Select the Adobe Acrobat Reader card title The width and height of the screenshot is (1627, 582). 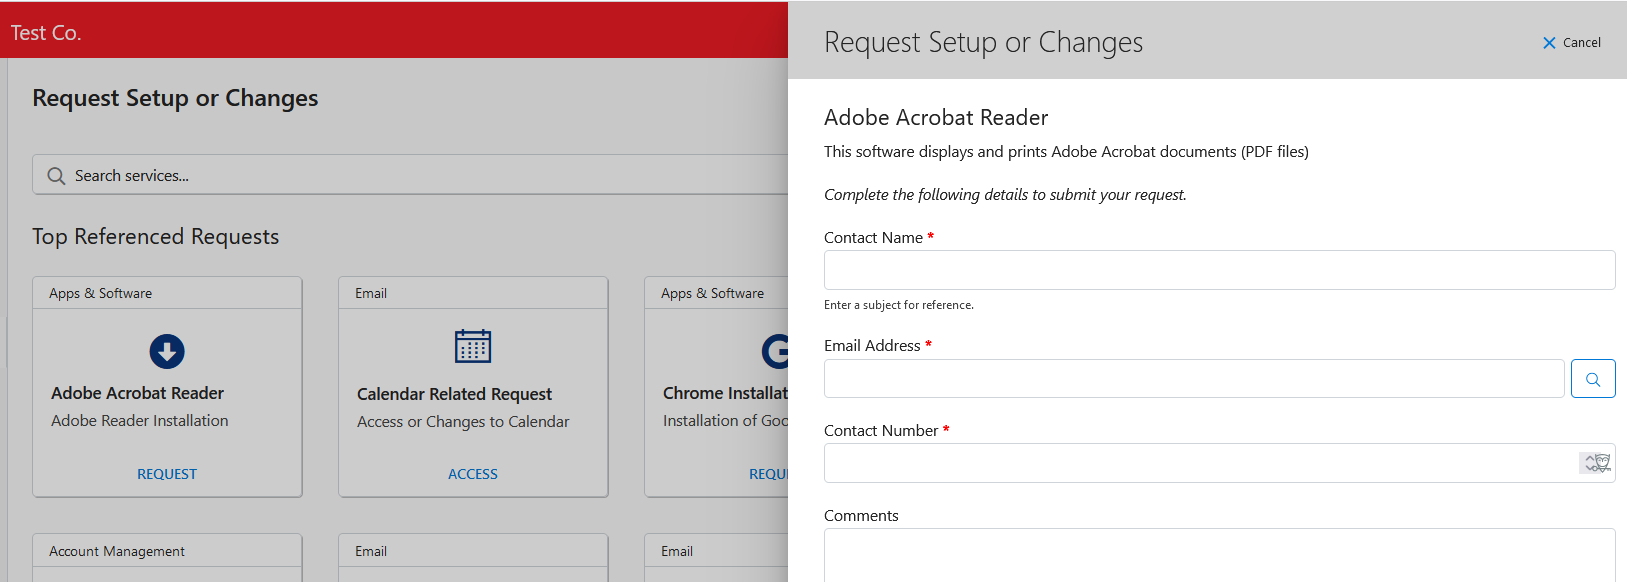point(138,393)
